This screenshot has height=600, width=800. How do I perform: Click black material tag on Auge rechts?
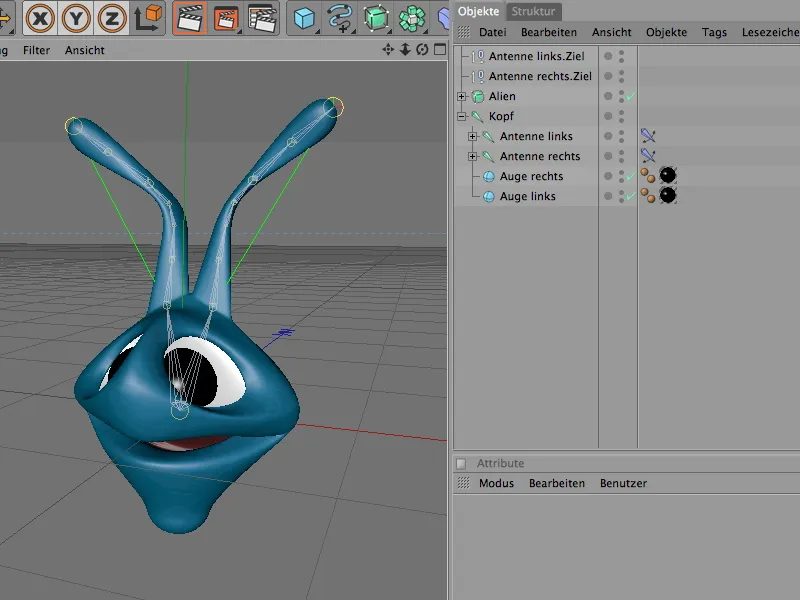[x=668, y=176]
